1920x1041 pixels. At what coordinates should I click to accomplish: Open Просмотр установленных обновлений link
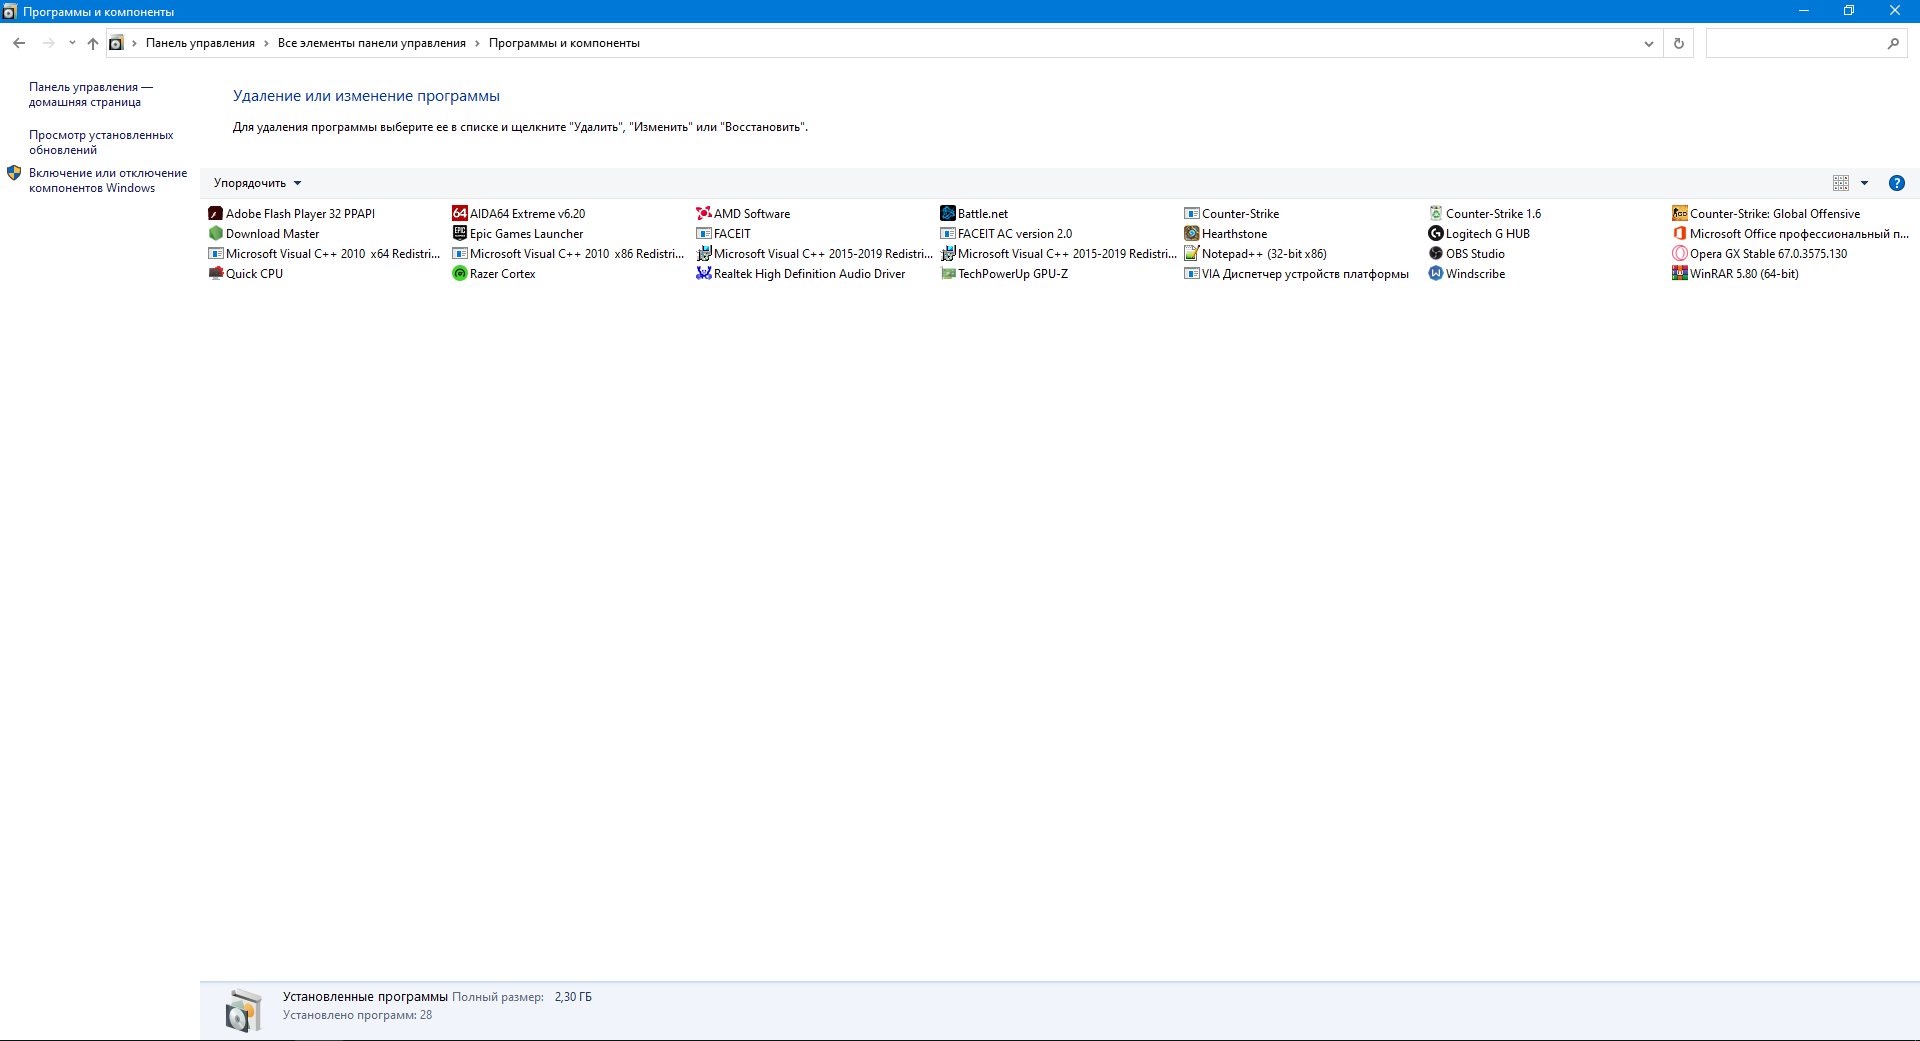point(101,142)
